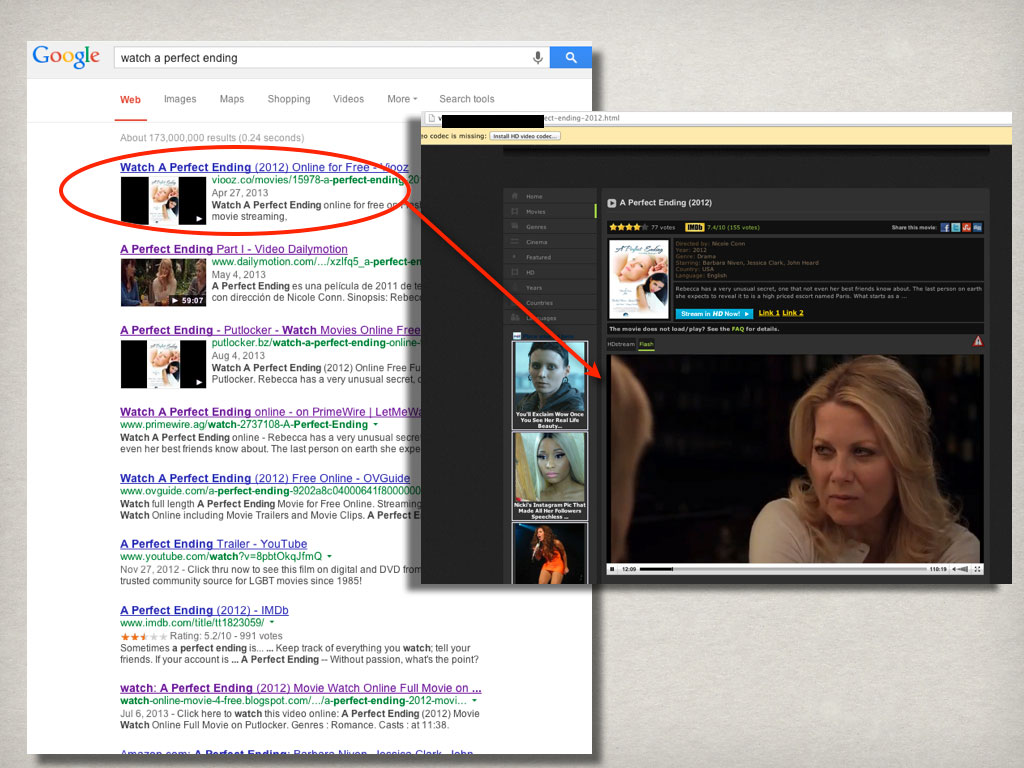
Task: Click the Google logo
Action: [66, 57]
